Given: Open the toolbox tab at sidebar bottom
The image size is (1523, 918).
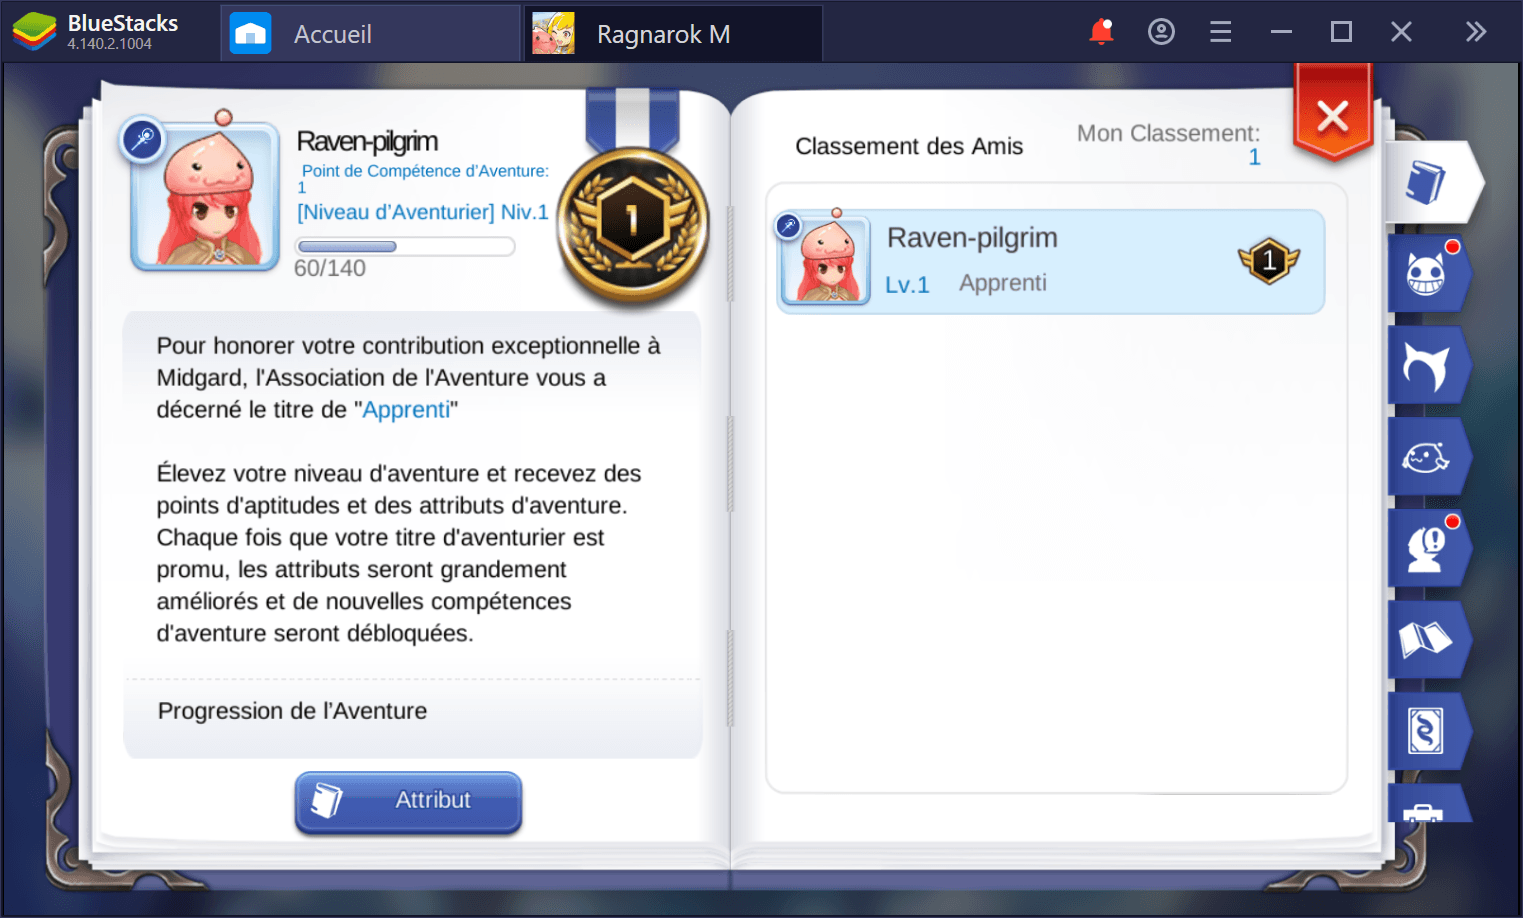Looking at the screenshot, I should [1427, 804].
